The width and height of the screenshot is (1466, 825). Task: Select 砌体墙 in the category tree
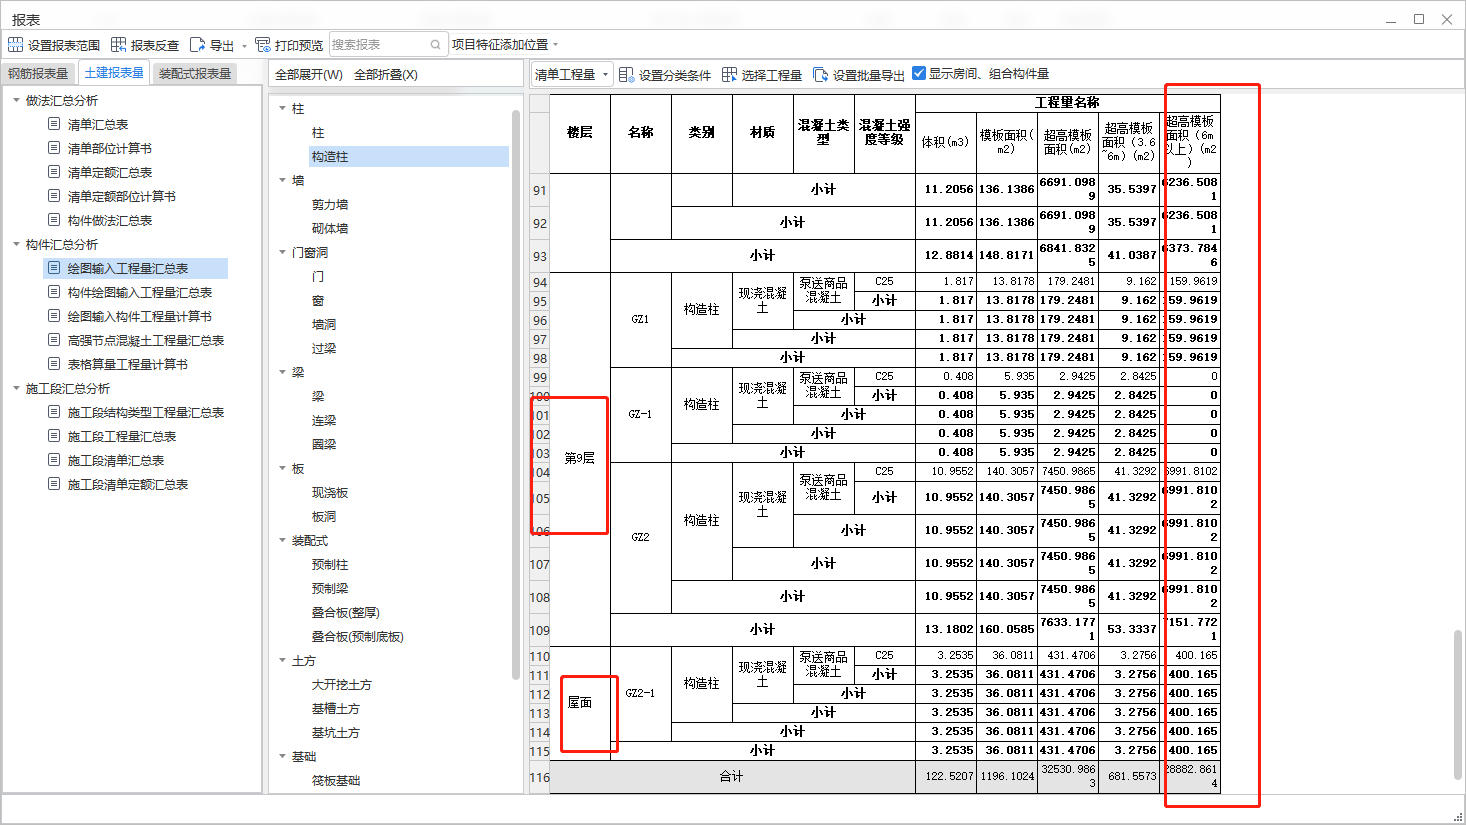click(x=330, y=229)
